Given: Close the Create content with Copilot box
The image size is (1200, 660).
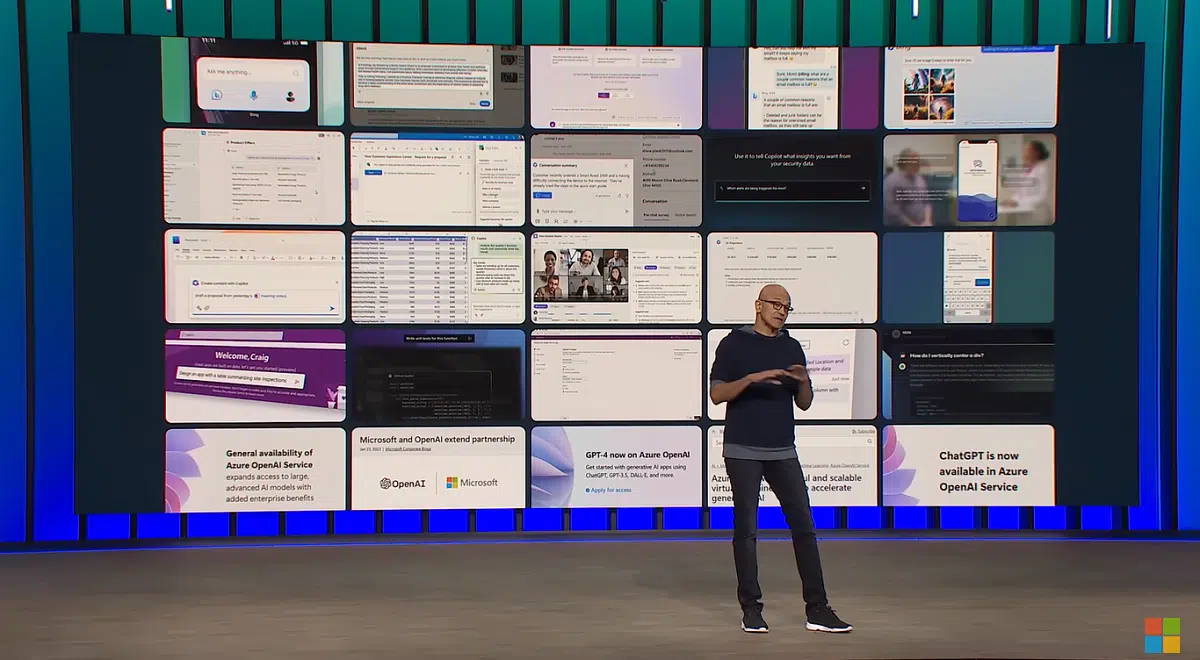Looking at the screenshot, I should pyautogui.click(x=335, y=283).
